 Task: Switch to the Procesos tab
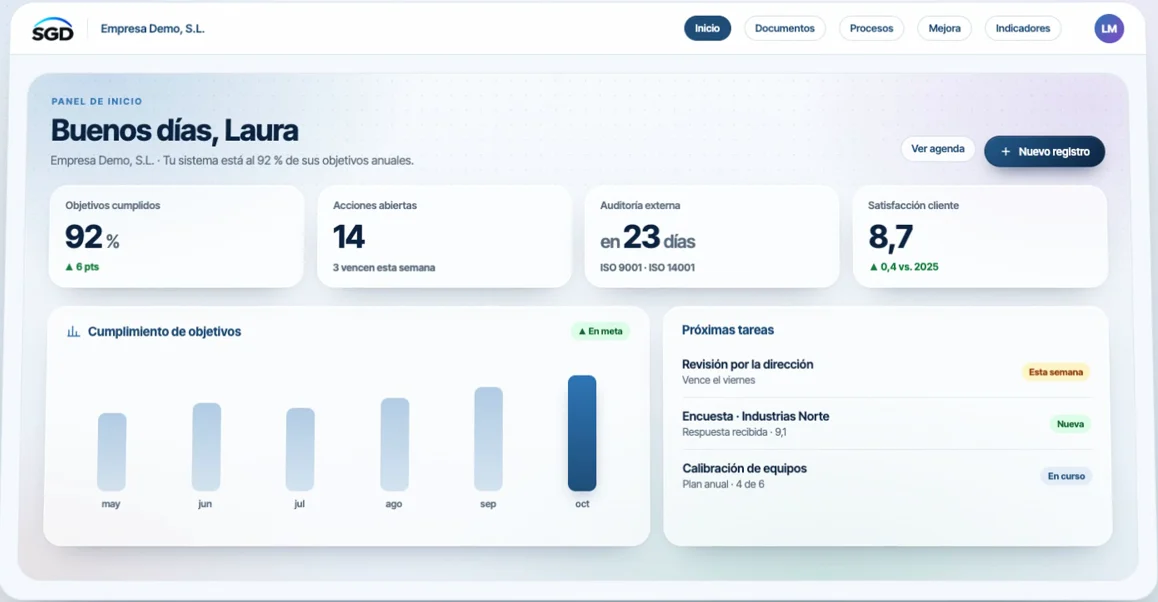tap(871, 28)
